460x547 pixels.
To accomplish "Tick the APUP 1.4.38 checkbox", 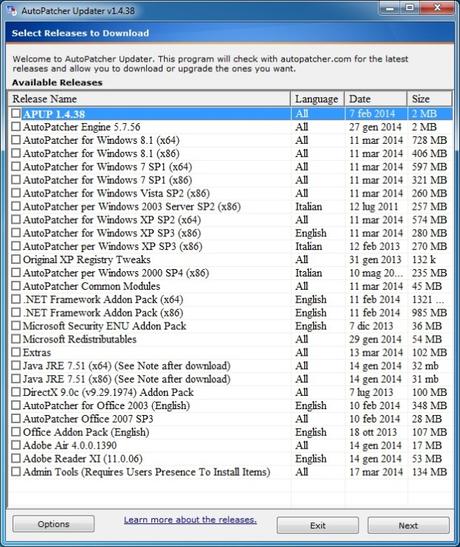I will (x=16, y=113).
